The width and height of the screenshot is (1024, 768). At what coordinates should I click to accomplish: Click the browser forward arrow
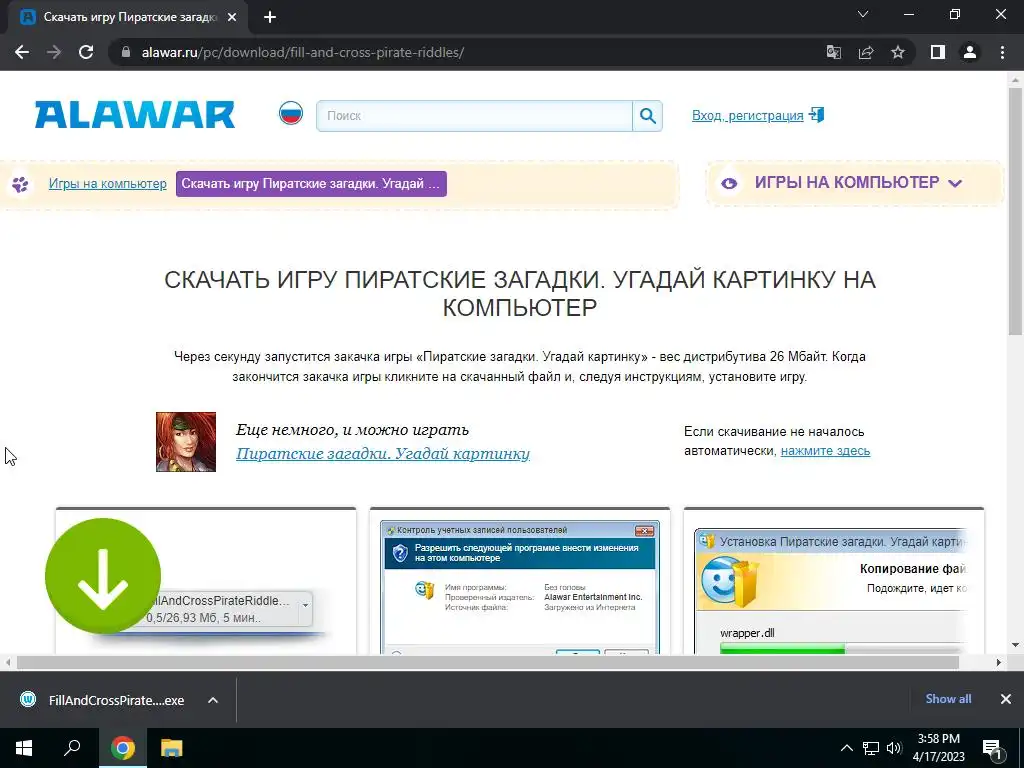tap(54, 52)
